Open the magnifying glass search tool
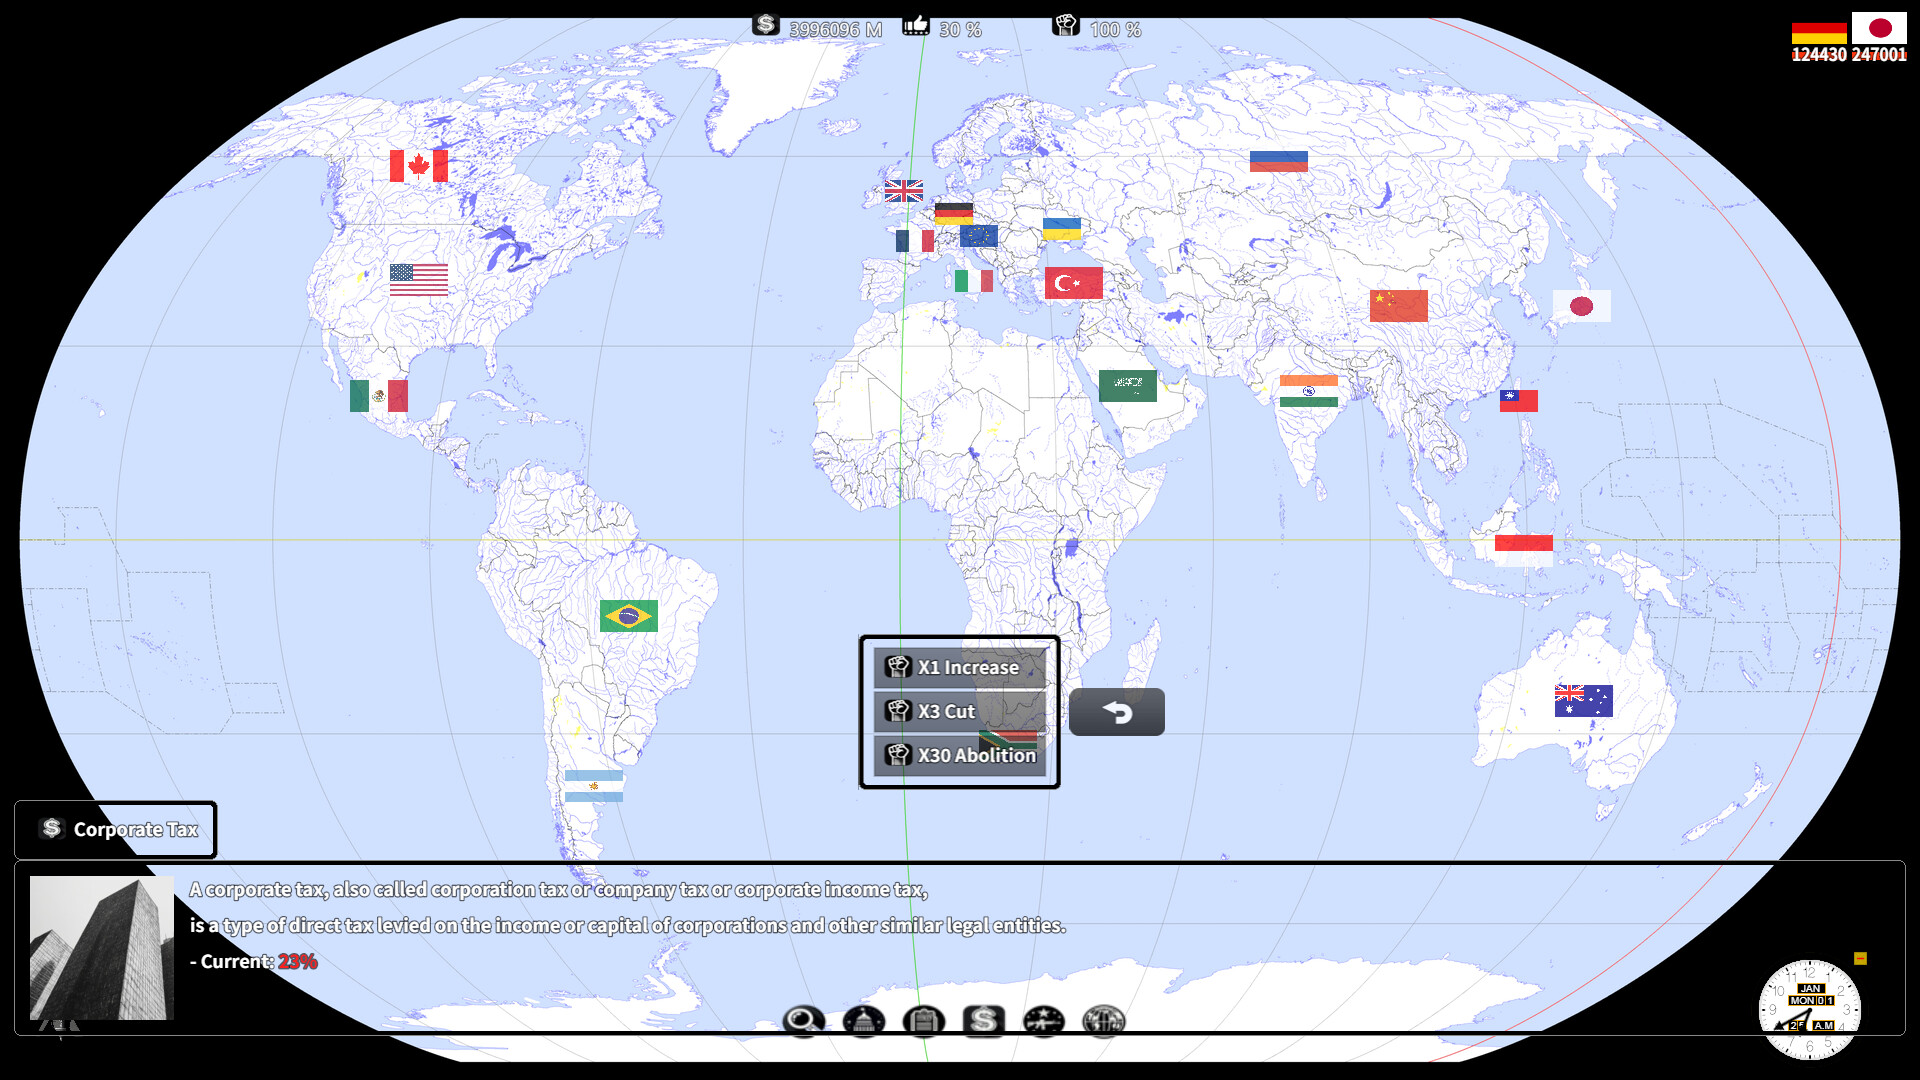 [x=803, y=1022]
